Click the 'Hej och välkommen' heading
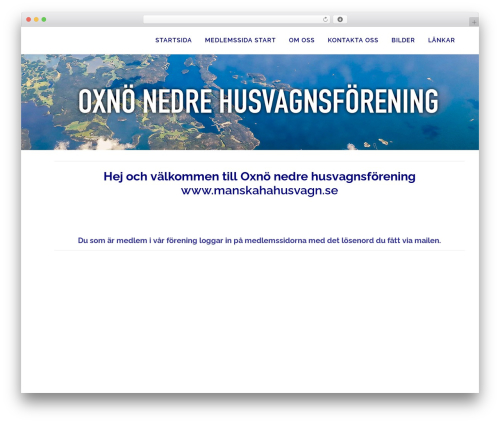This screenshot has width=500, height=423. tap(259, 176)
